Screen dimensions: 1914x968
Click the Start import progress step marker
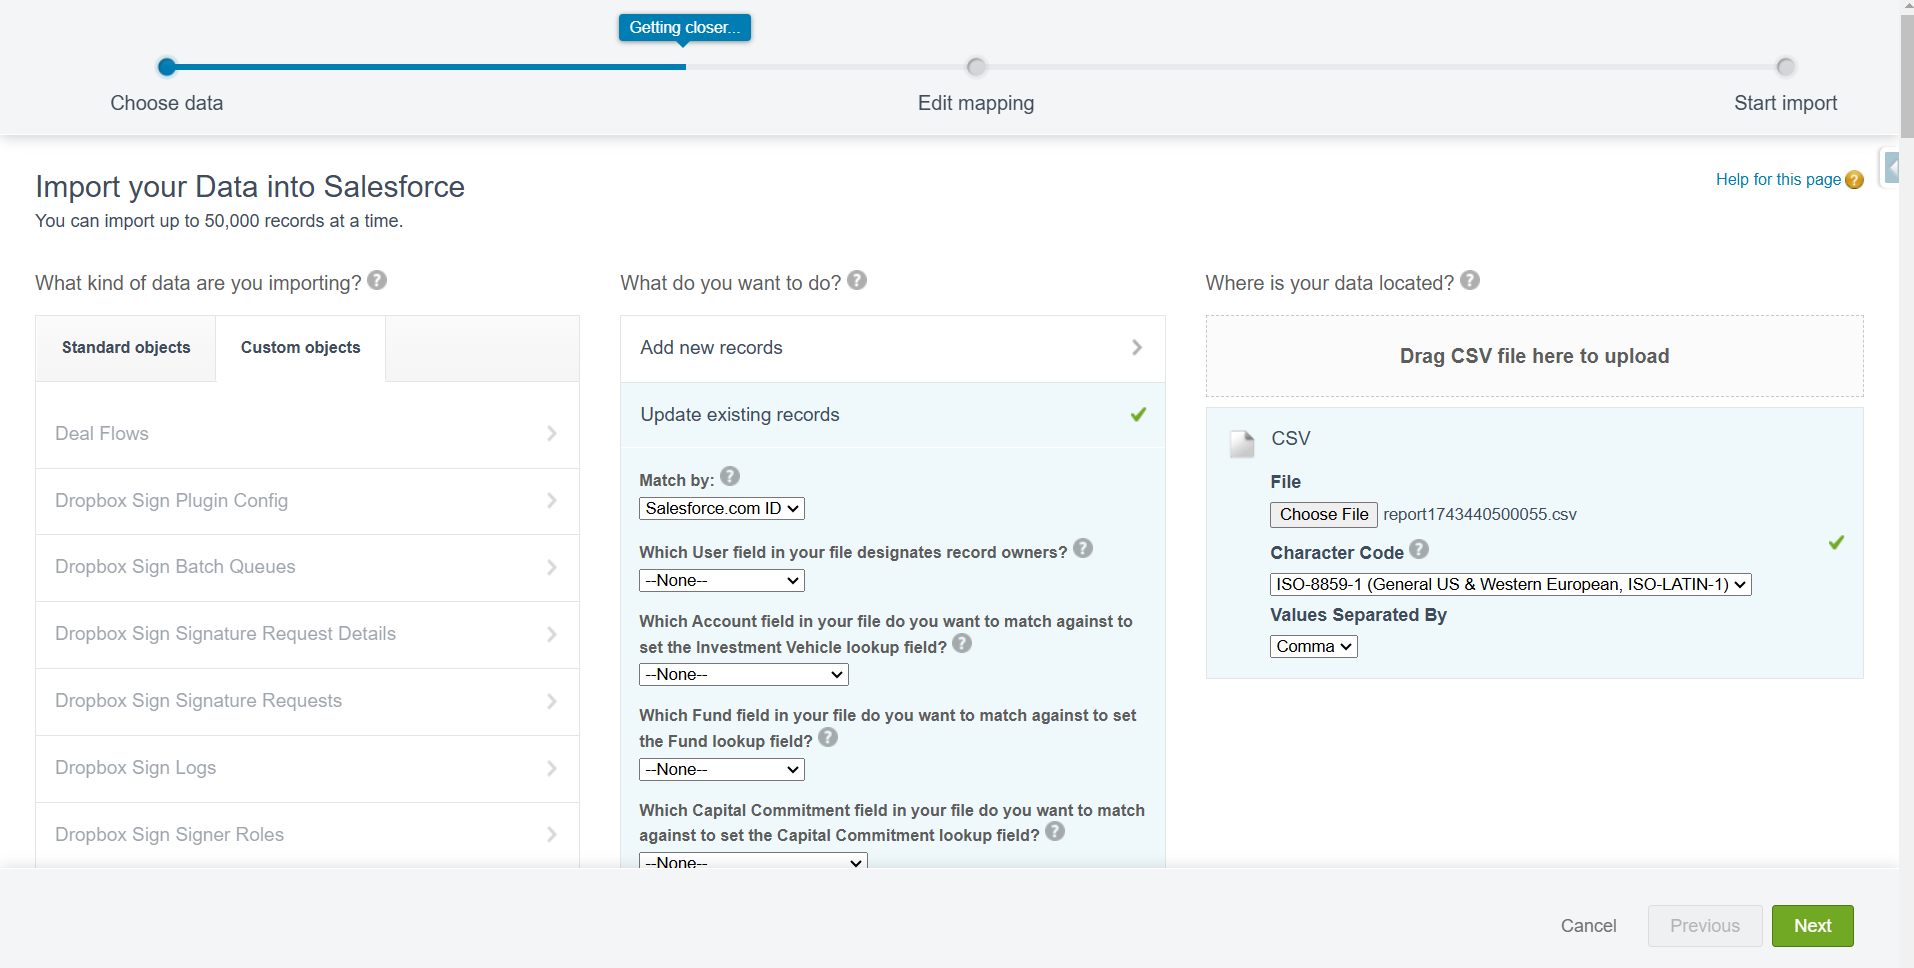(1785, 67)
